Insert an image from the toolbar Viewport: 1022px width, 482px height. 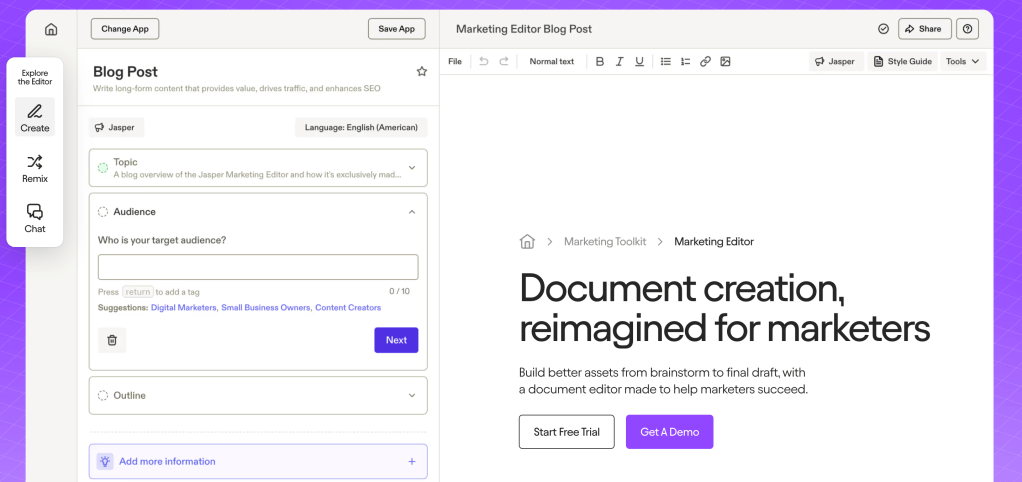725,62
